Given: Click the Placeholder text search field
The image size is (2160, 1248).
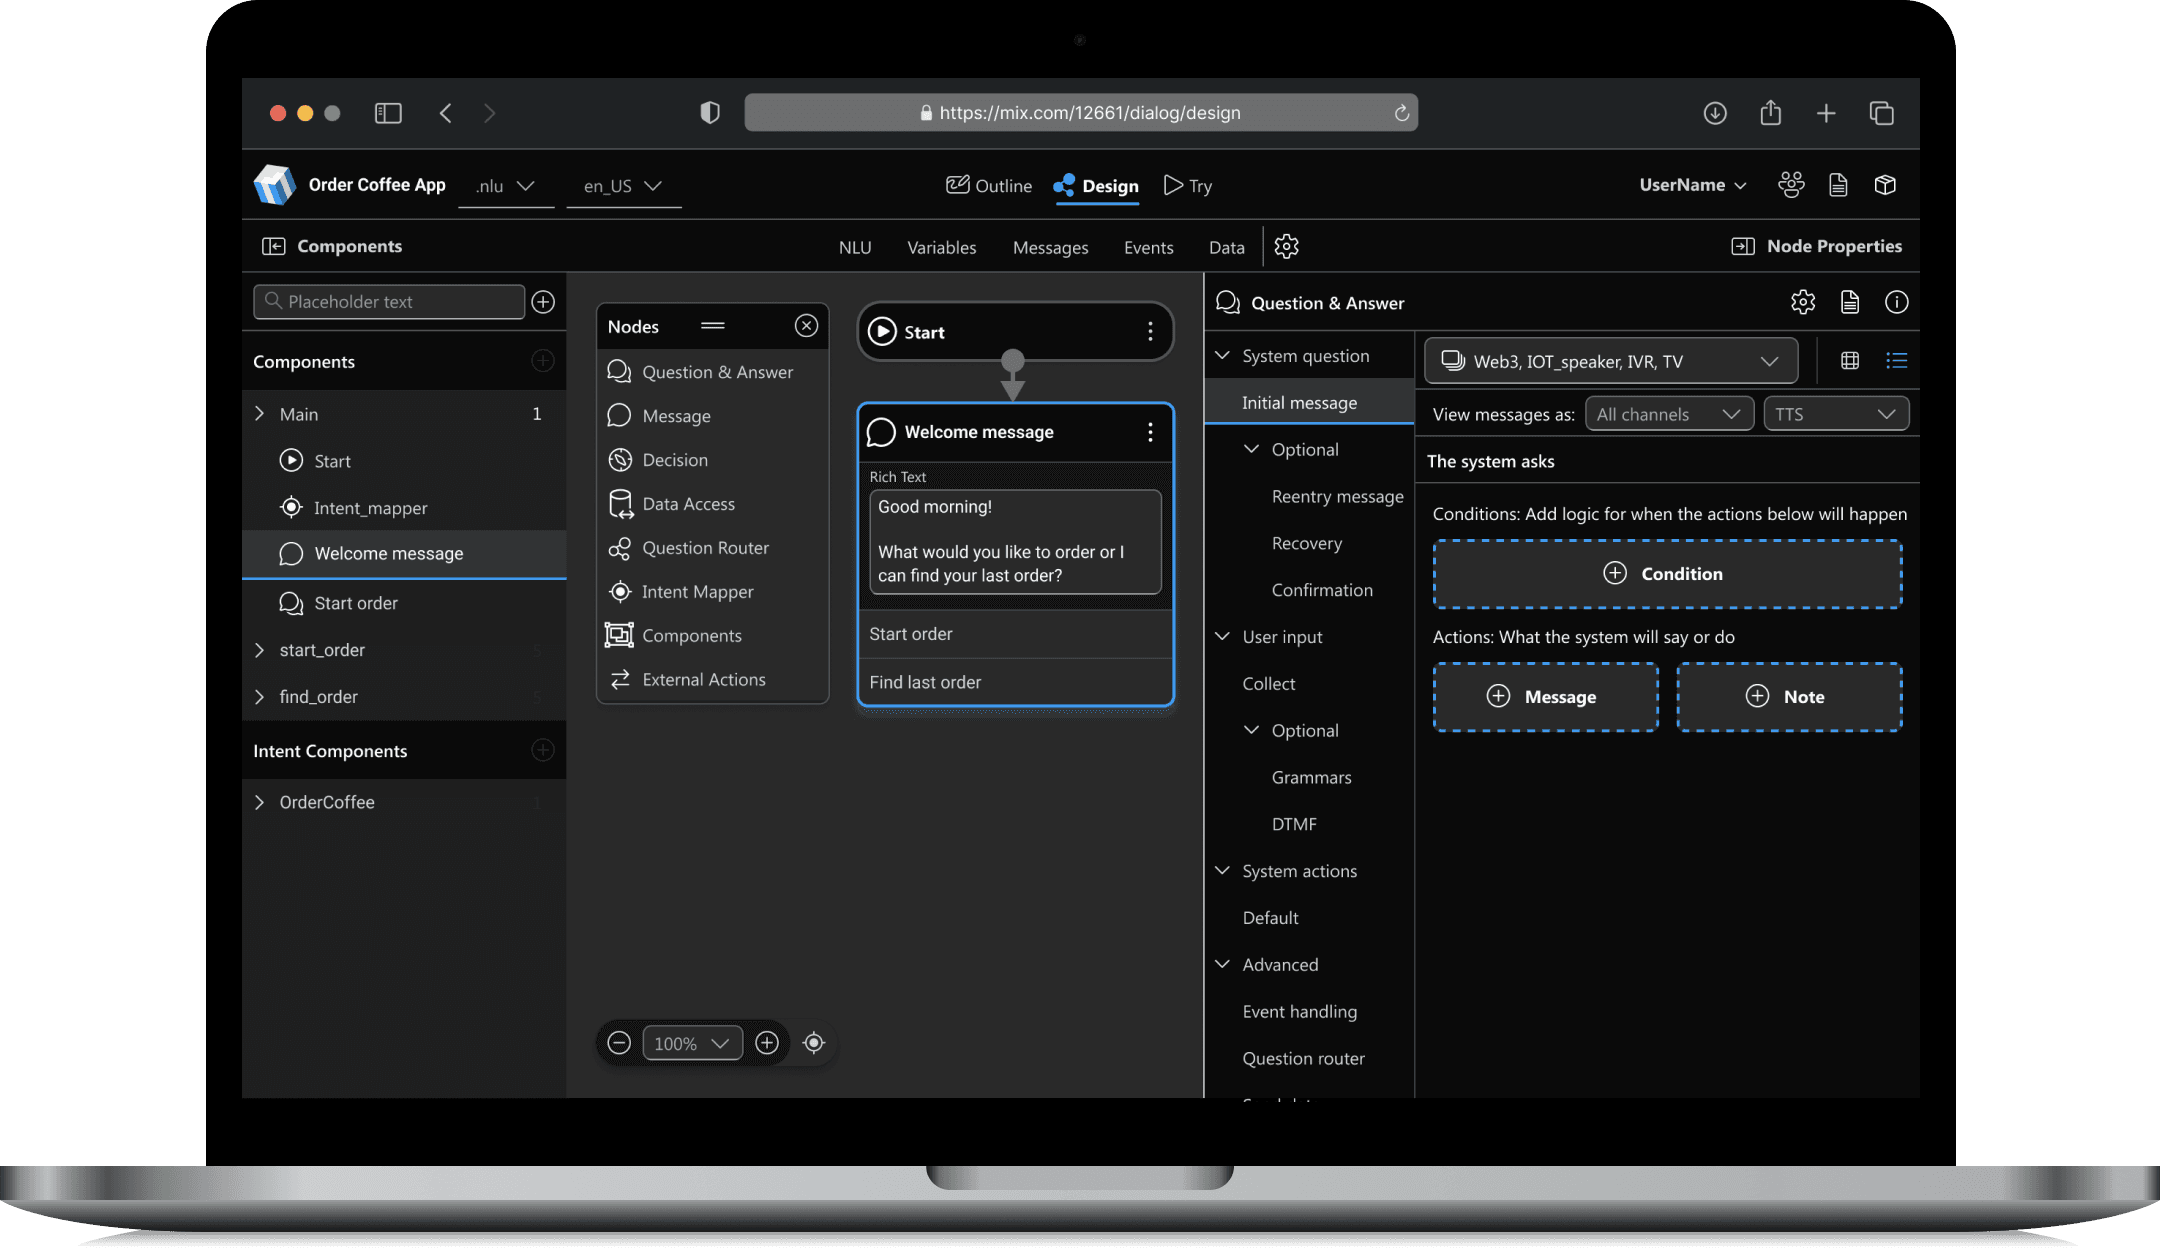Looking at the screenshot, I should (x=390, y=302).
